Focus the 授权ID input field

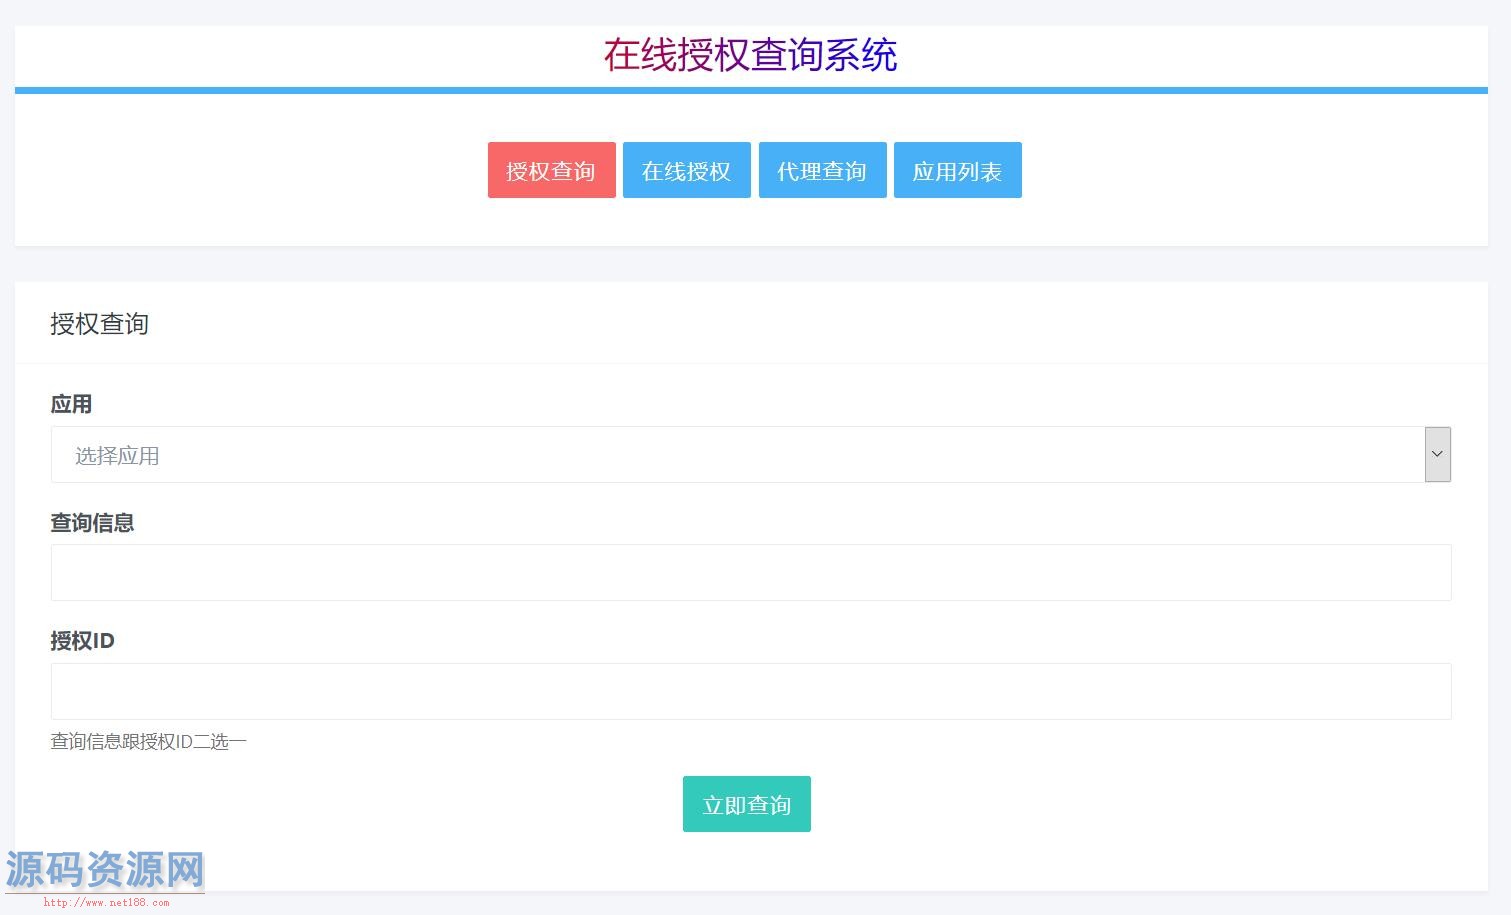(751, 691)
